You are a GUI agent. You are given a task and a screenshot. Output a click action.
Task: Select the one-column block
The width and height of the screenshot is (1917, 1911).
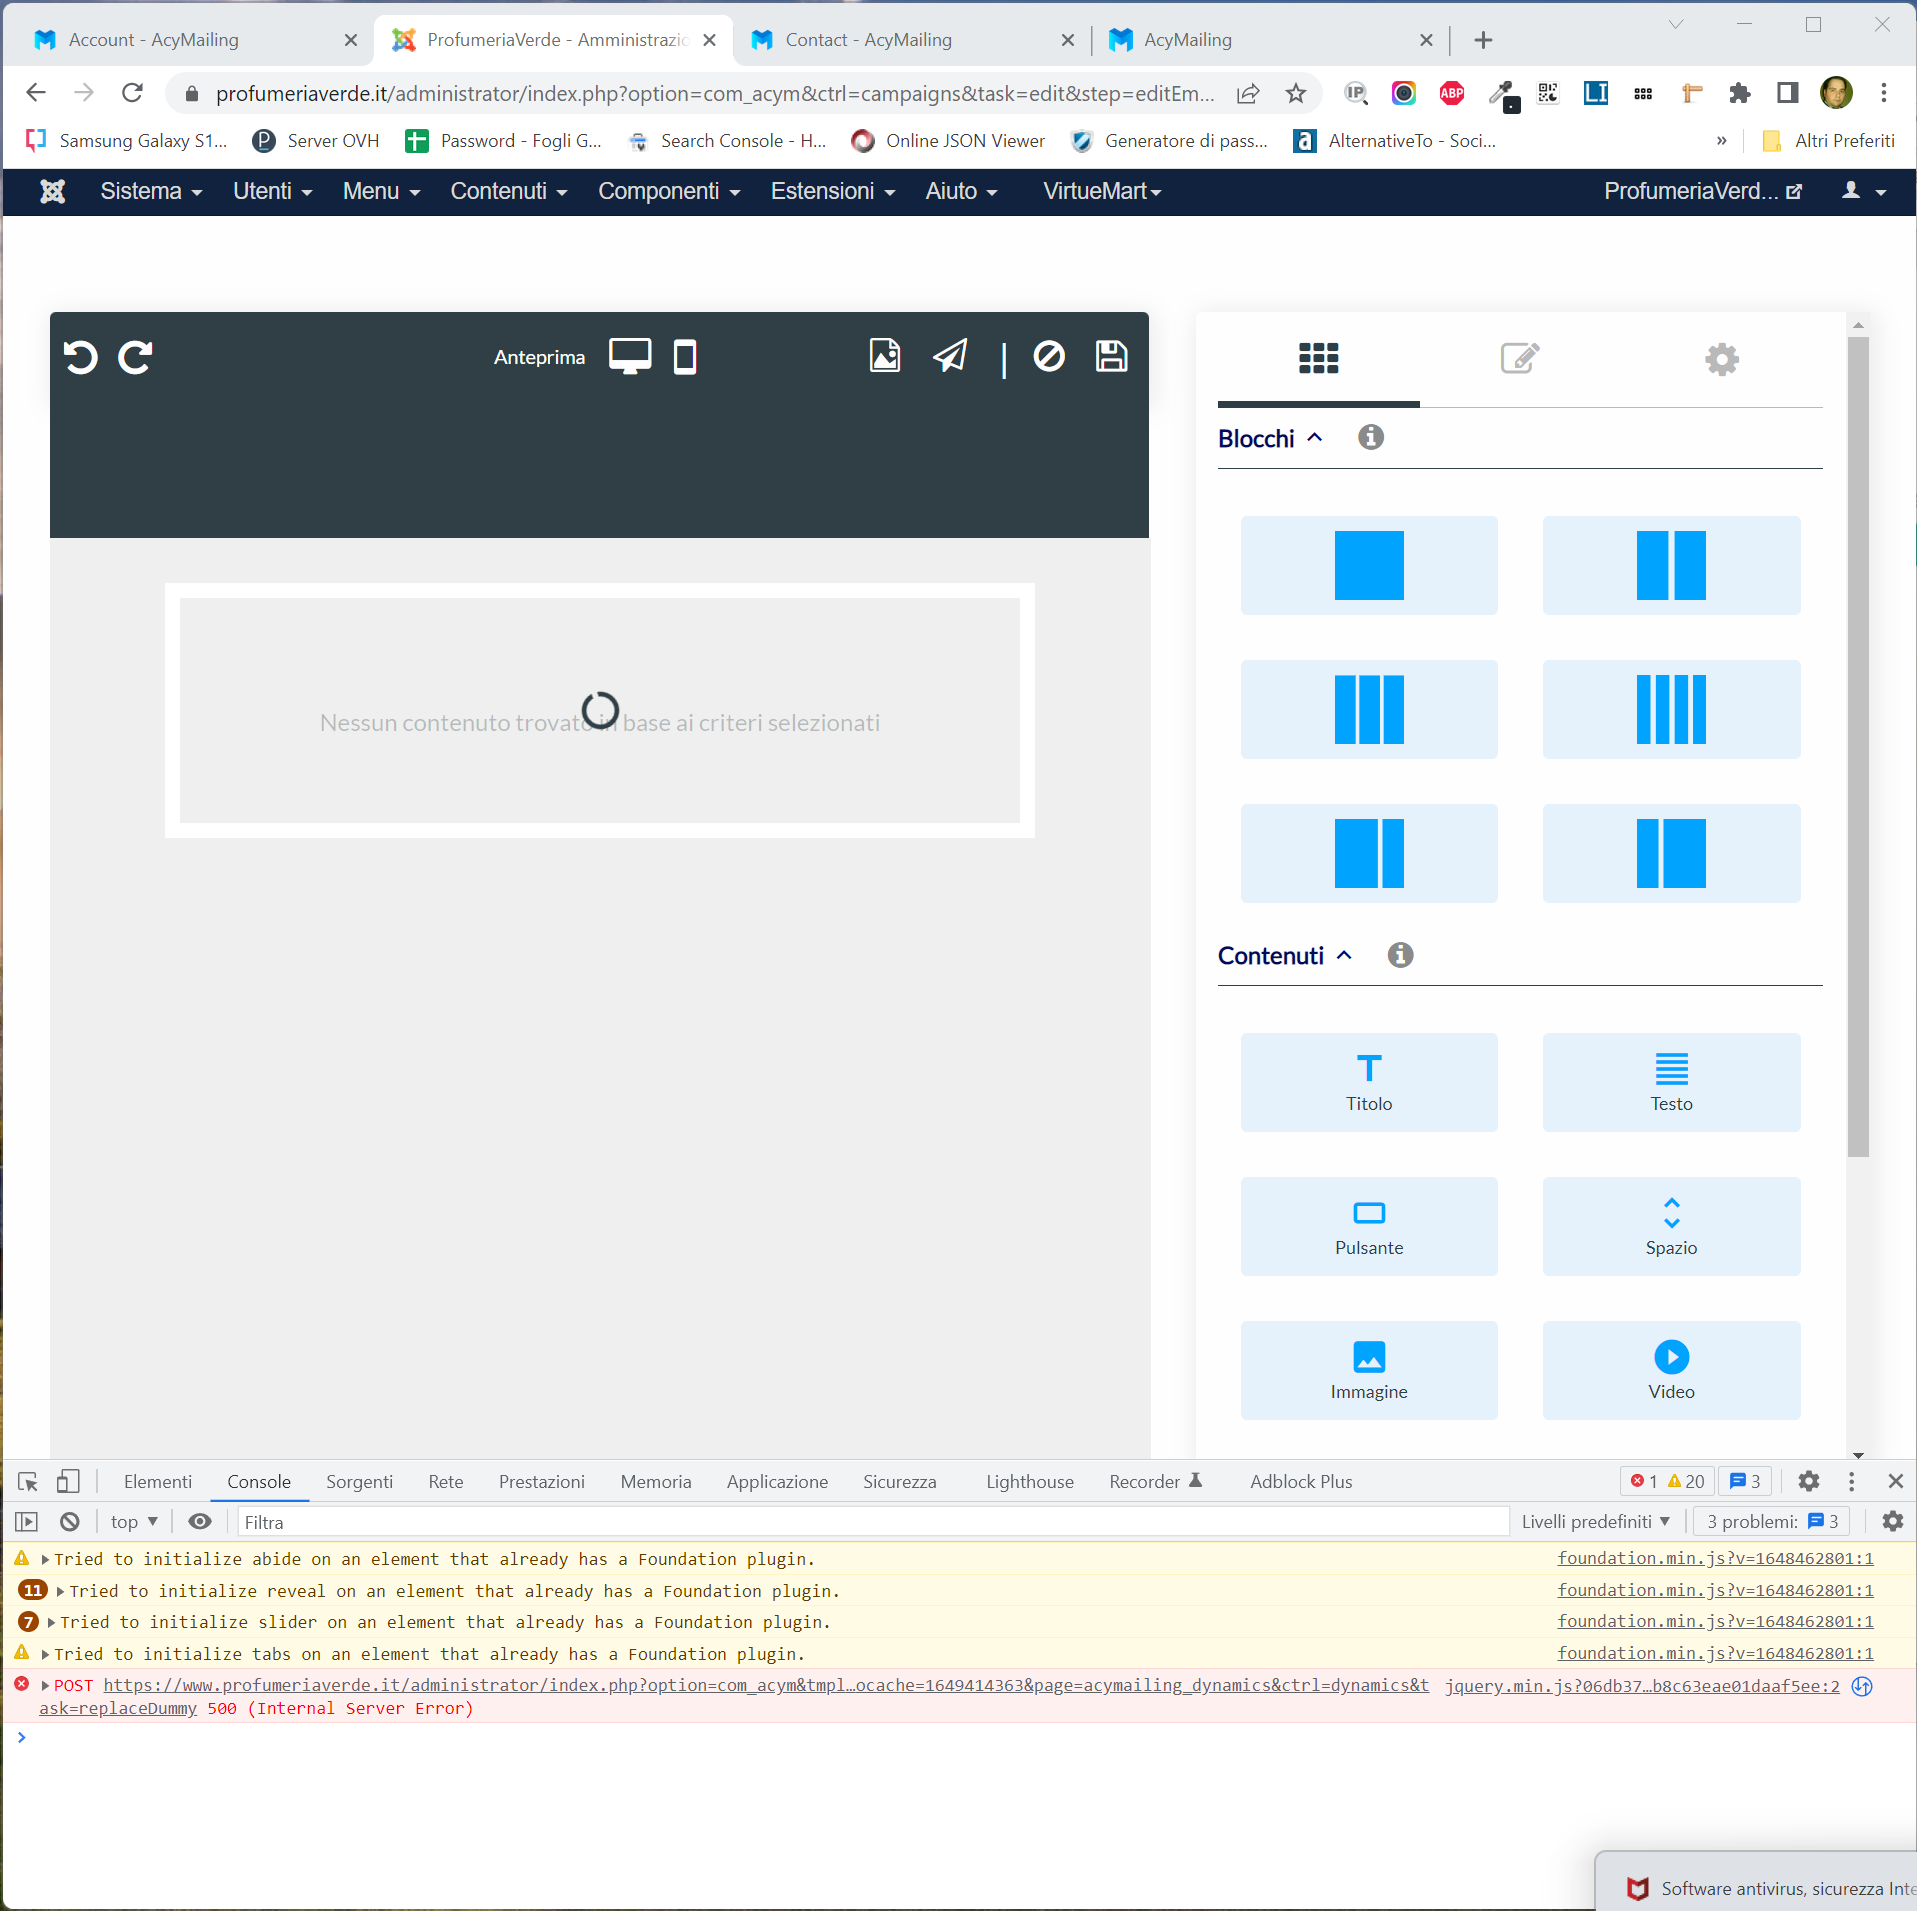1369,565
